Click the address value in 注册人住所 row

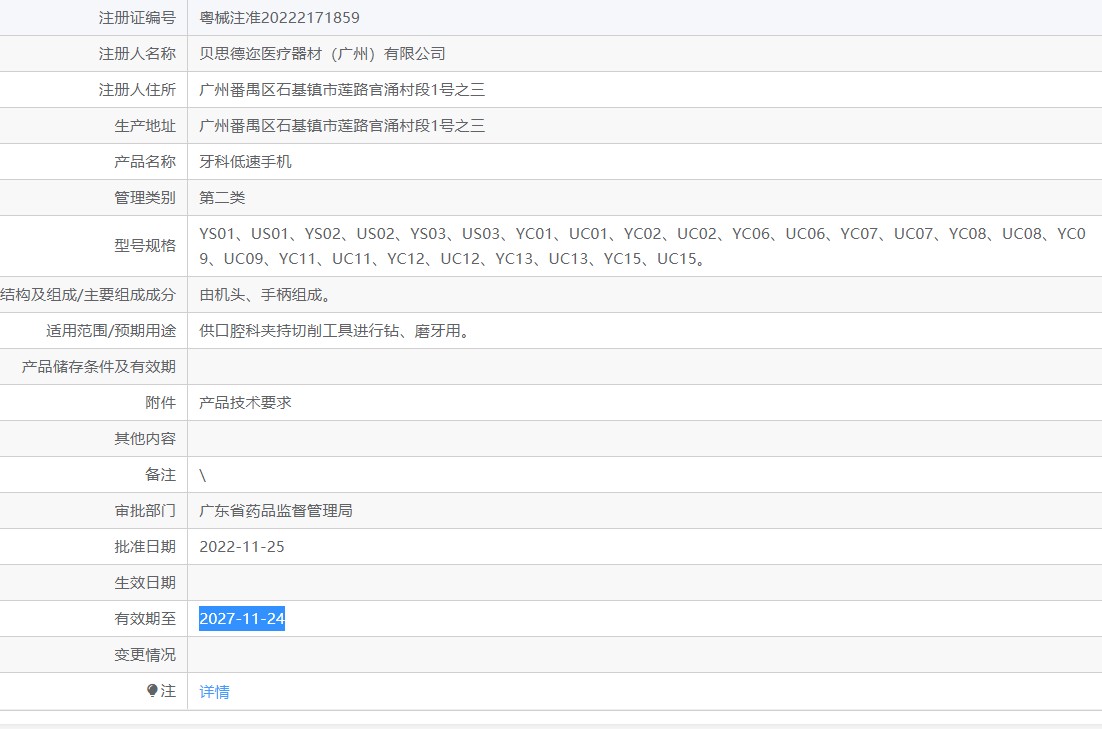pos(342,89)
